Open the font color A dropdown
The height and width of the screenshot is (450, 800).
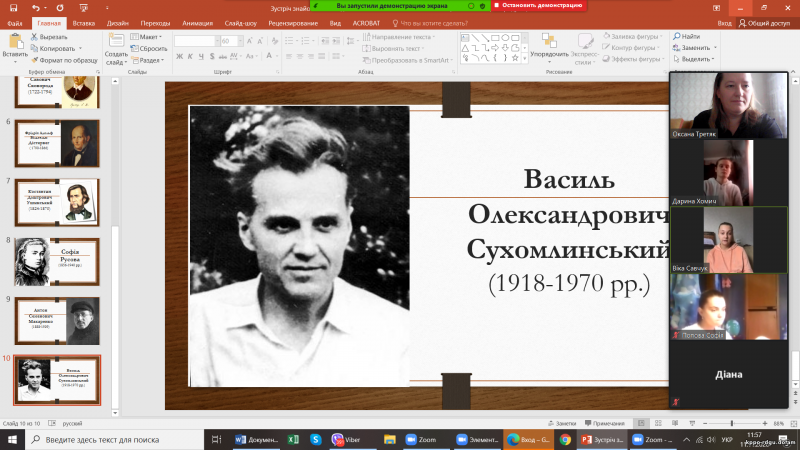(x=276, y=56)
